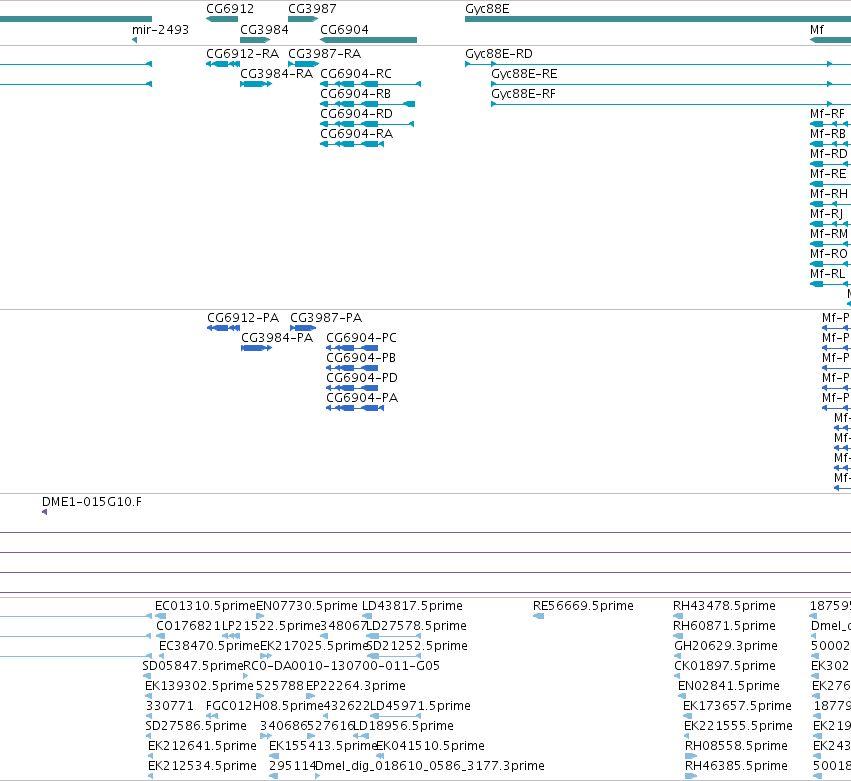
Task: Click protein CG6904-PC
Action: tap(361, 338)
